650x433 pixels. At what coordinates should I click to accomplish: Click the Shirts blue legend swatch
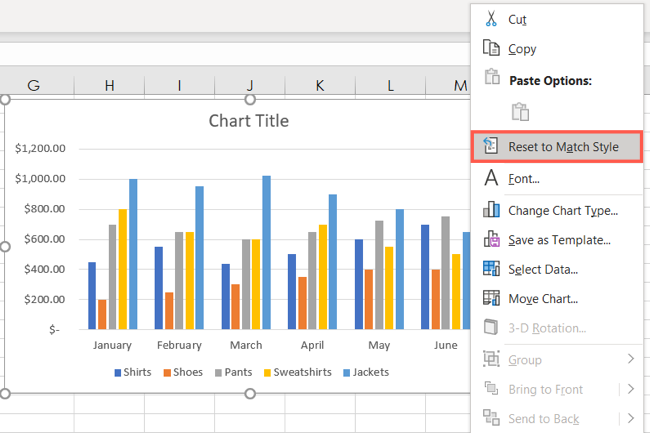tap(118, 372)
